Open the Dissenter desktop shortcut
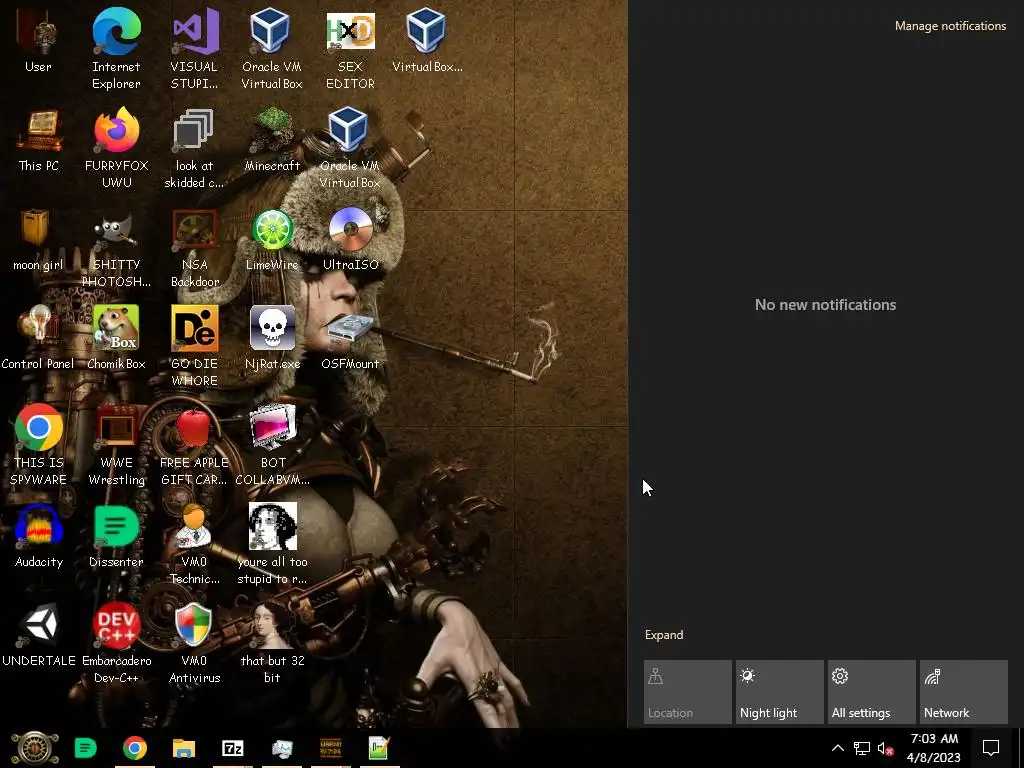 (x=116, y=536)
